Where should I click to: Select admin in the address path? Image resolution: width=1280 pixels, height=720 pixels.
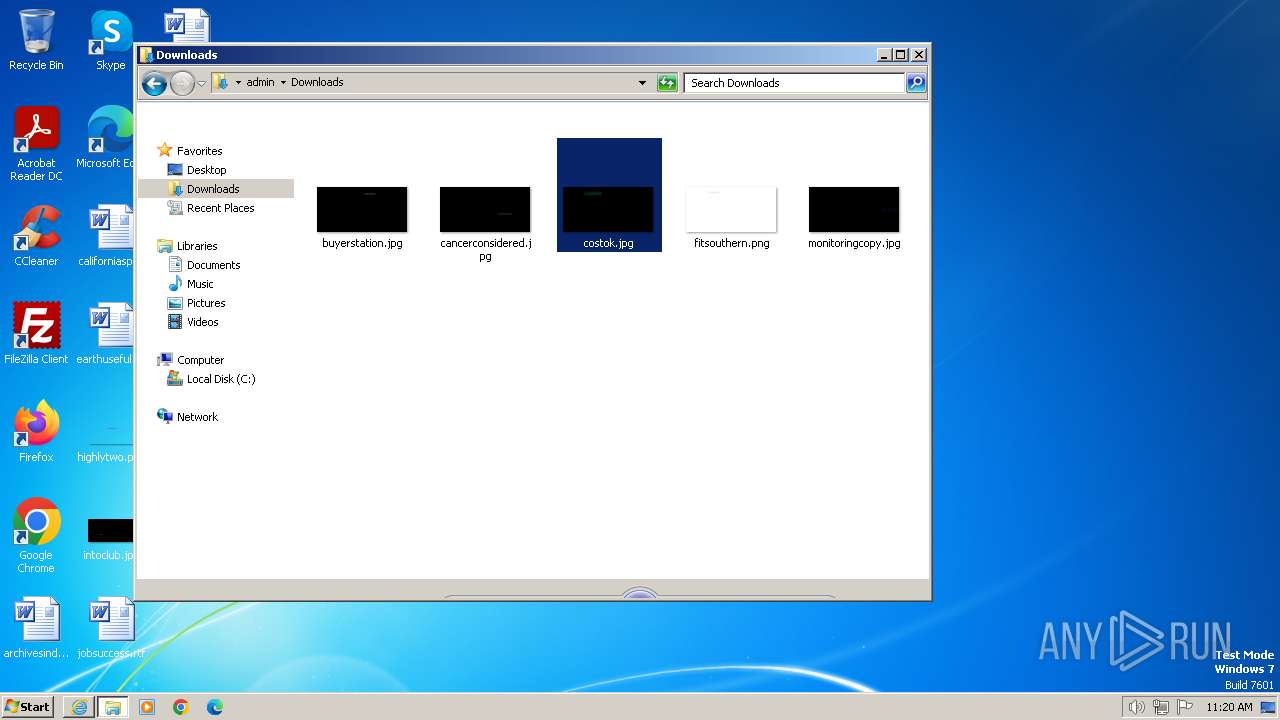260,83
